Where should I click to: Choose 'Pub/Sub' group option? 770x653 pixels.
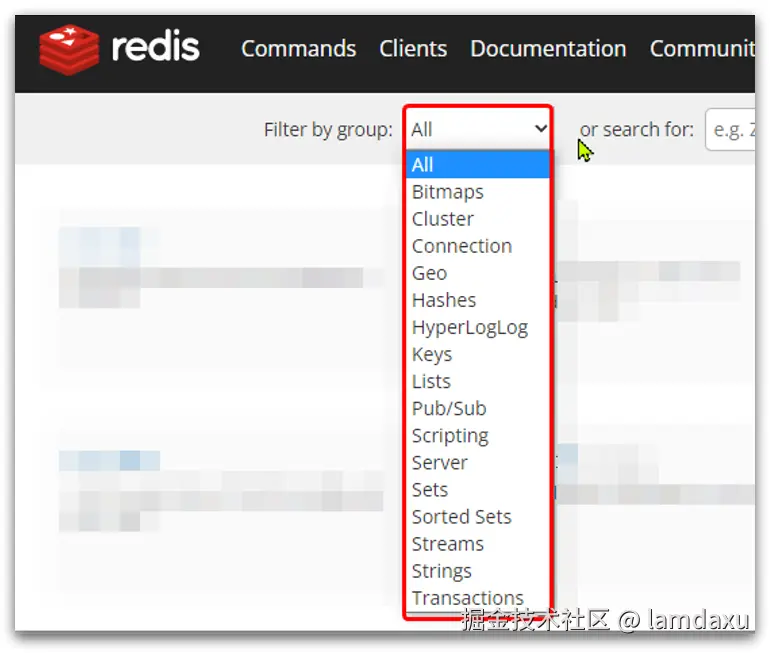click(478, 408)
